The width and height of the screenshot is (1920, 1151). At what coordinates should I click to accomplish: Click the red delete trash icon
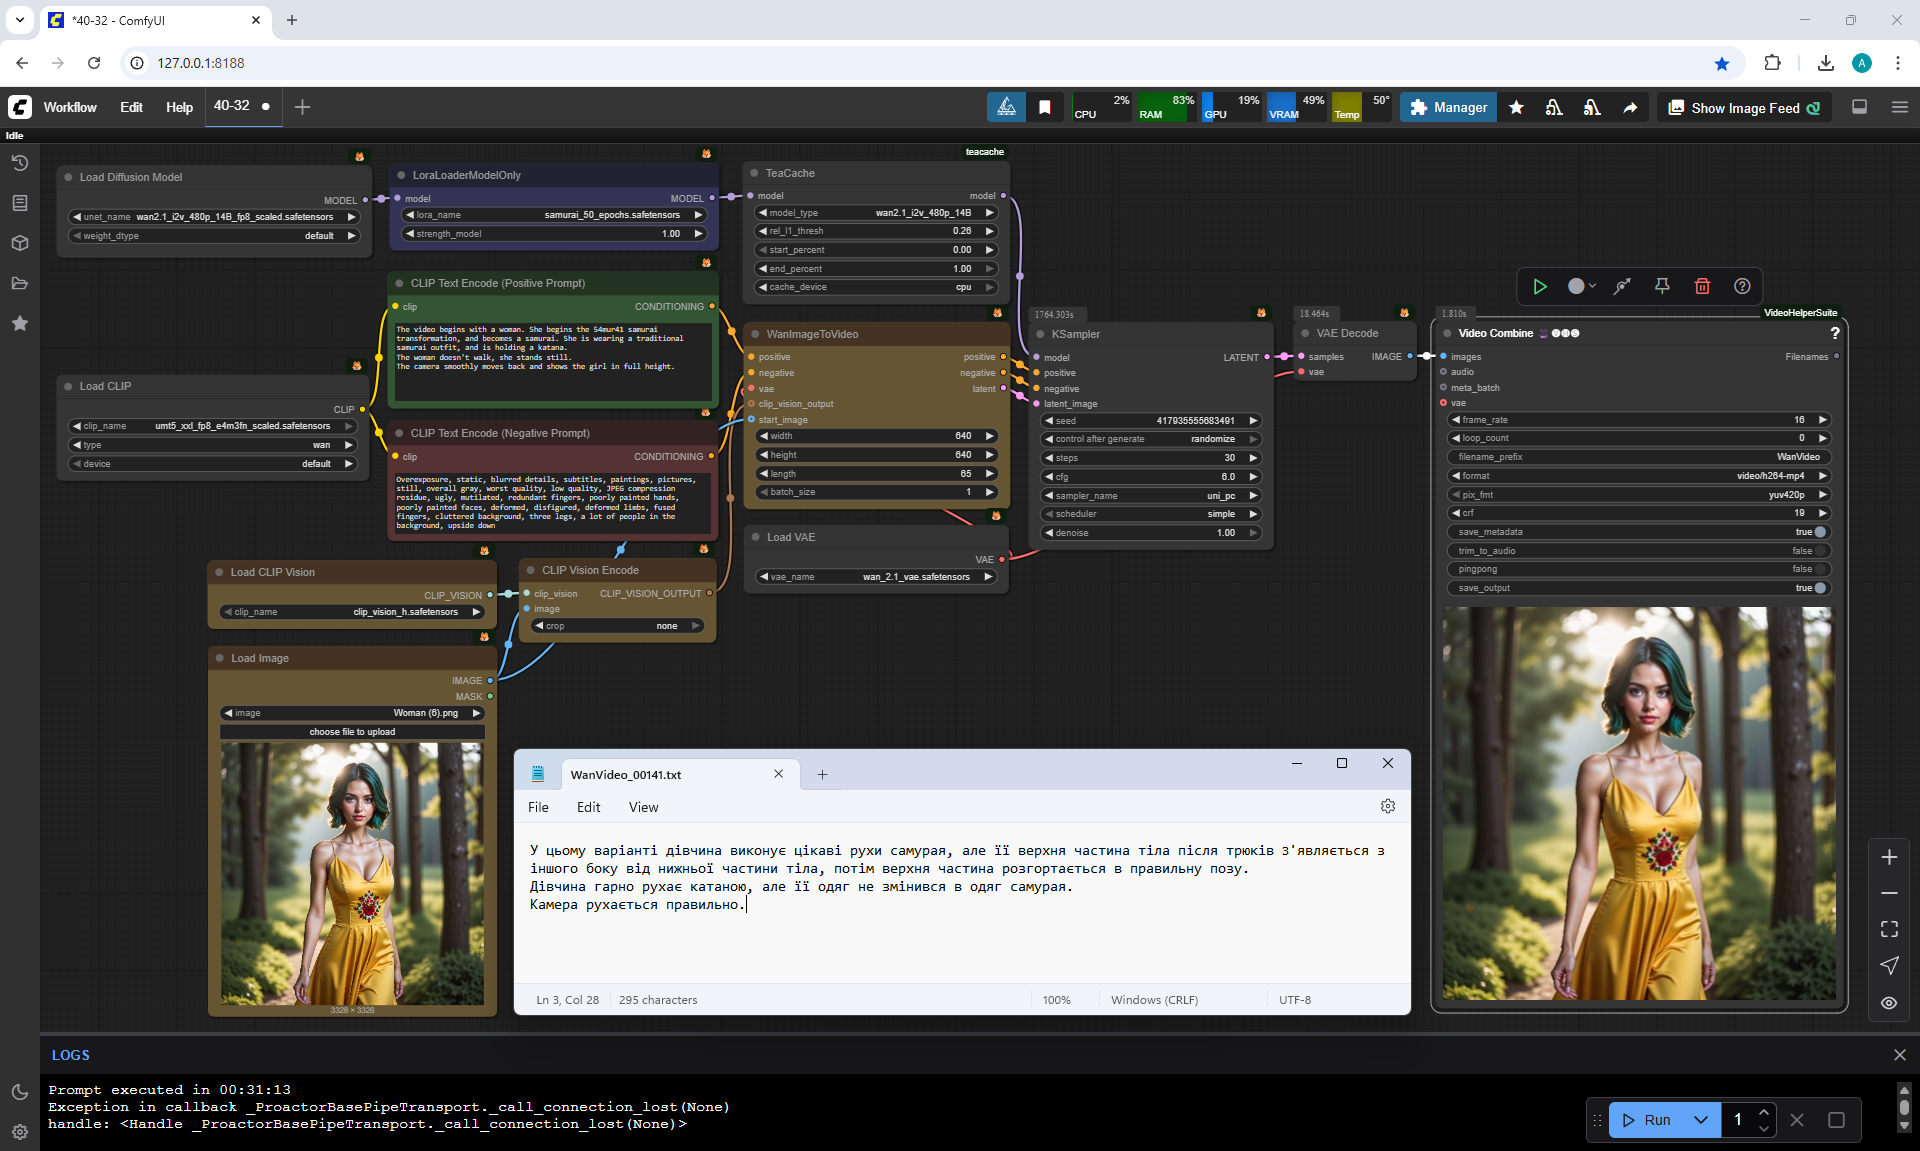pos(1702,286)
